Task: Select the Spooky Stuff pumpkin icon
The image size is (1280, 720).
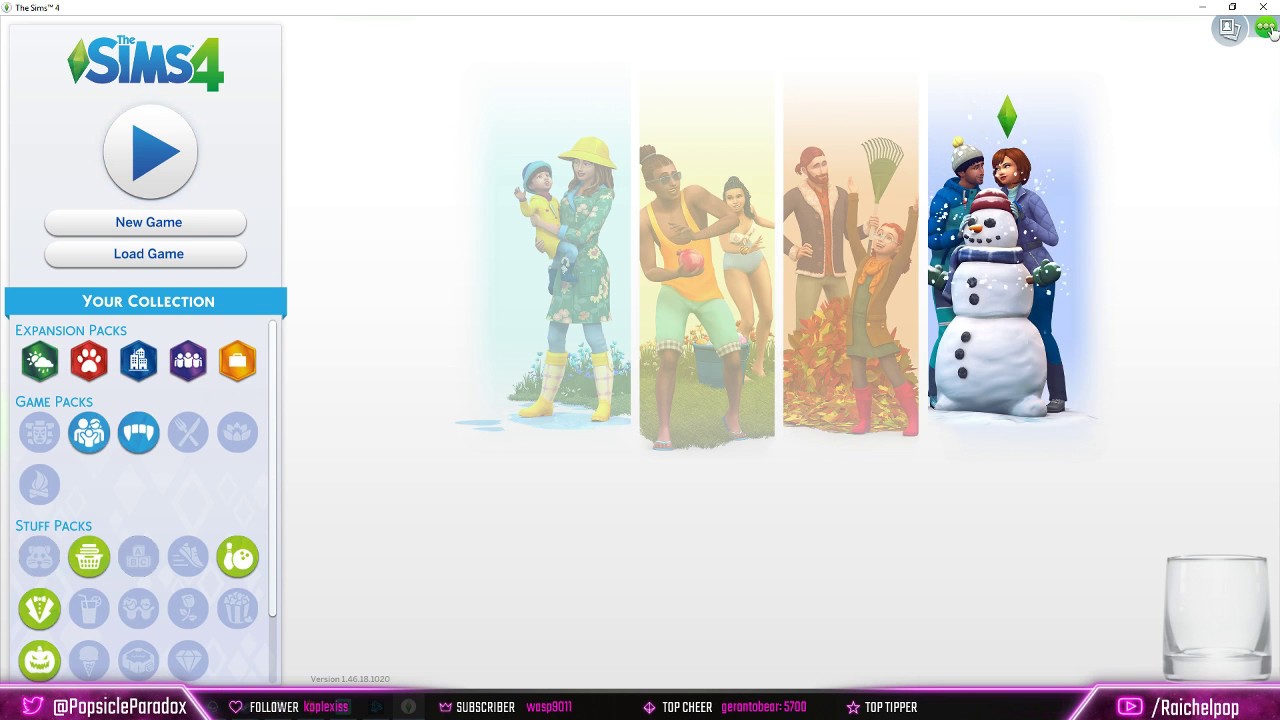Action: 40,661
